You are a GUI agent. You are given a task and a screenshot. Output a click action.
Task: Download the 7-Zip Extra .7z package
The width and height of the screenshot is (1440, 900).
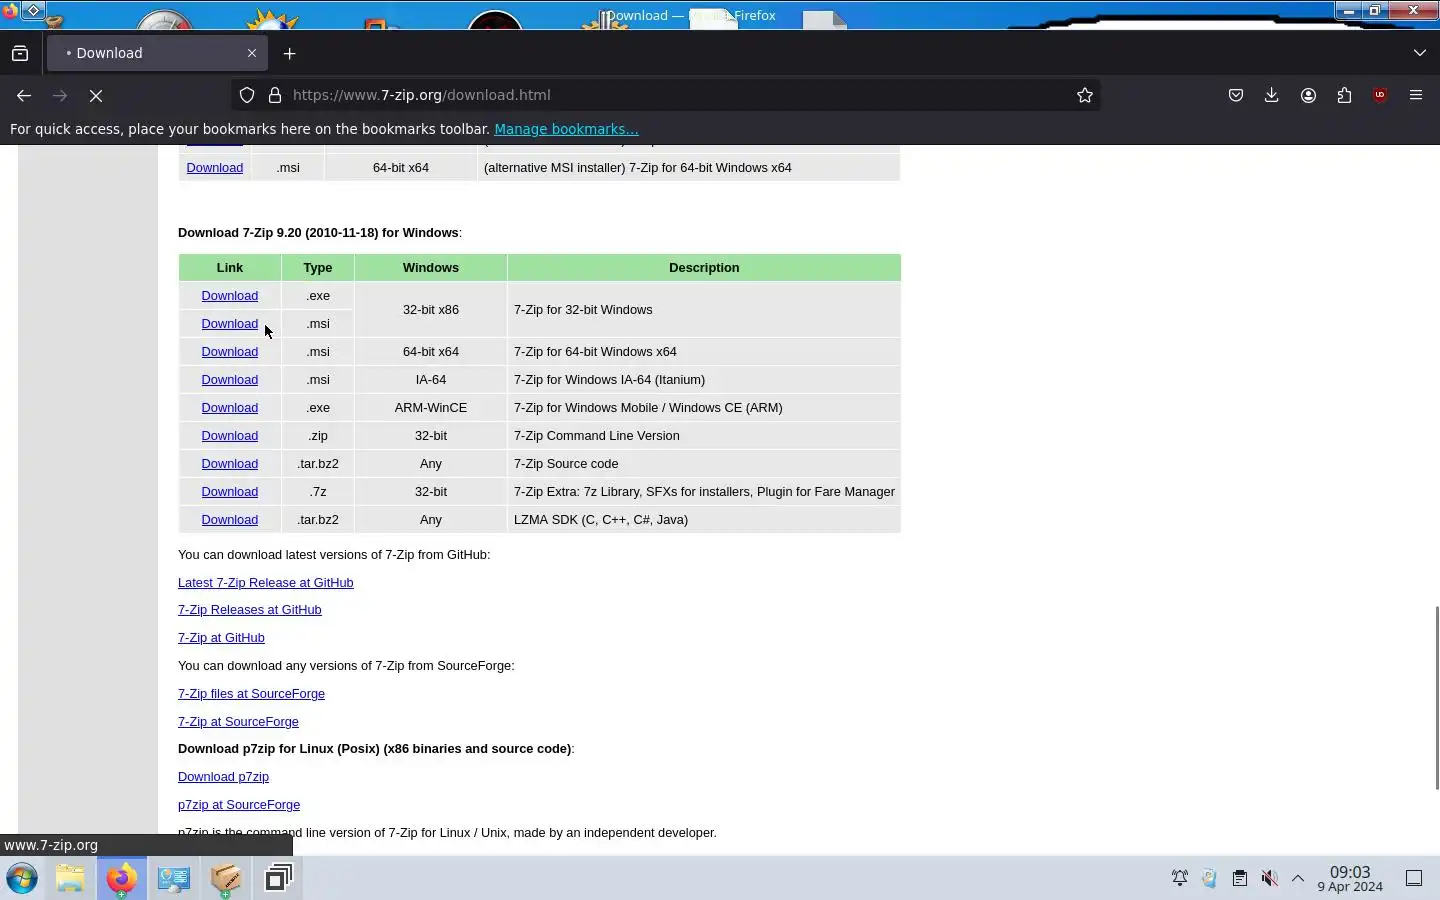pyautogui.click(x=230, y=491)
